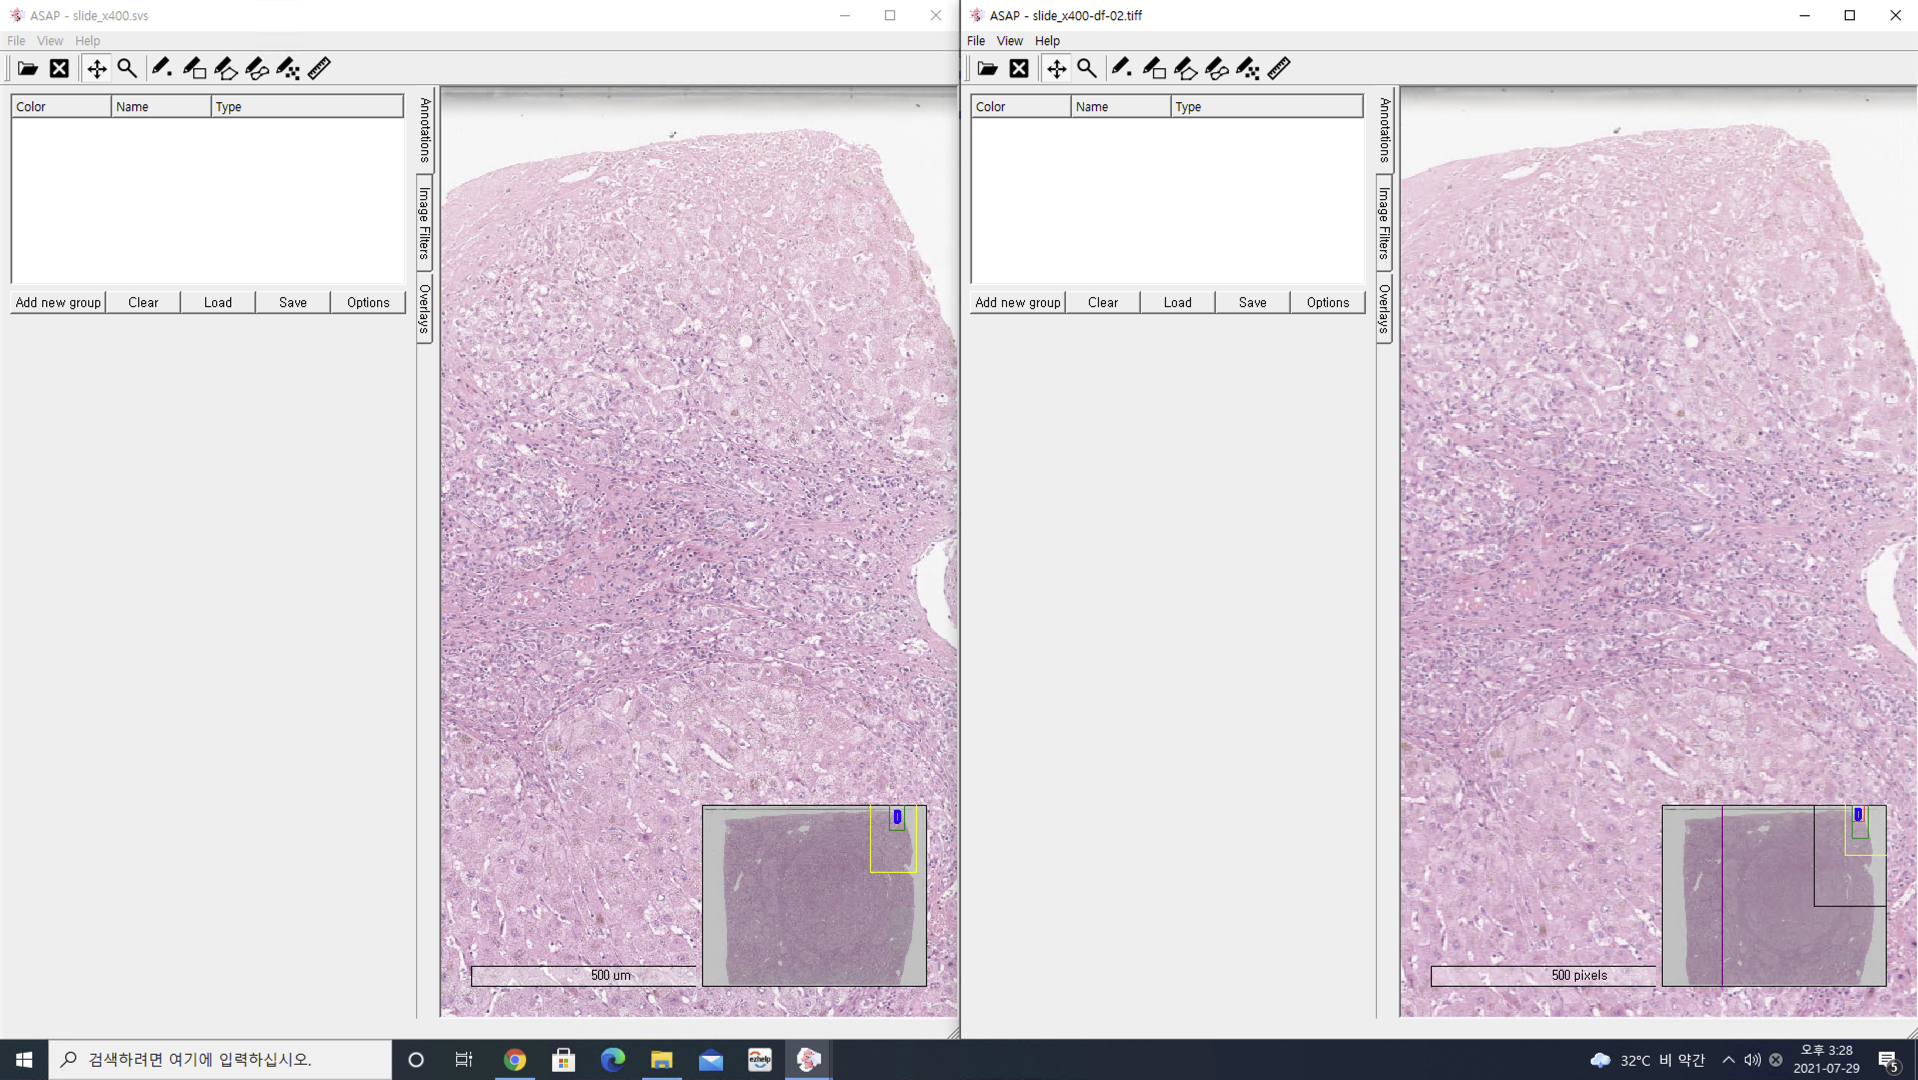The height and width of the screenshot is (1080, 1918).
Task: Open File Explorer from the taskbar
Action: tap(662, 1060)
